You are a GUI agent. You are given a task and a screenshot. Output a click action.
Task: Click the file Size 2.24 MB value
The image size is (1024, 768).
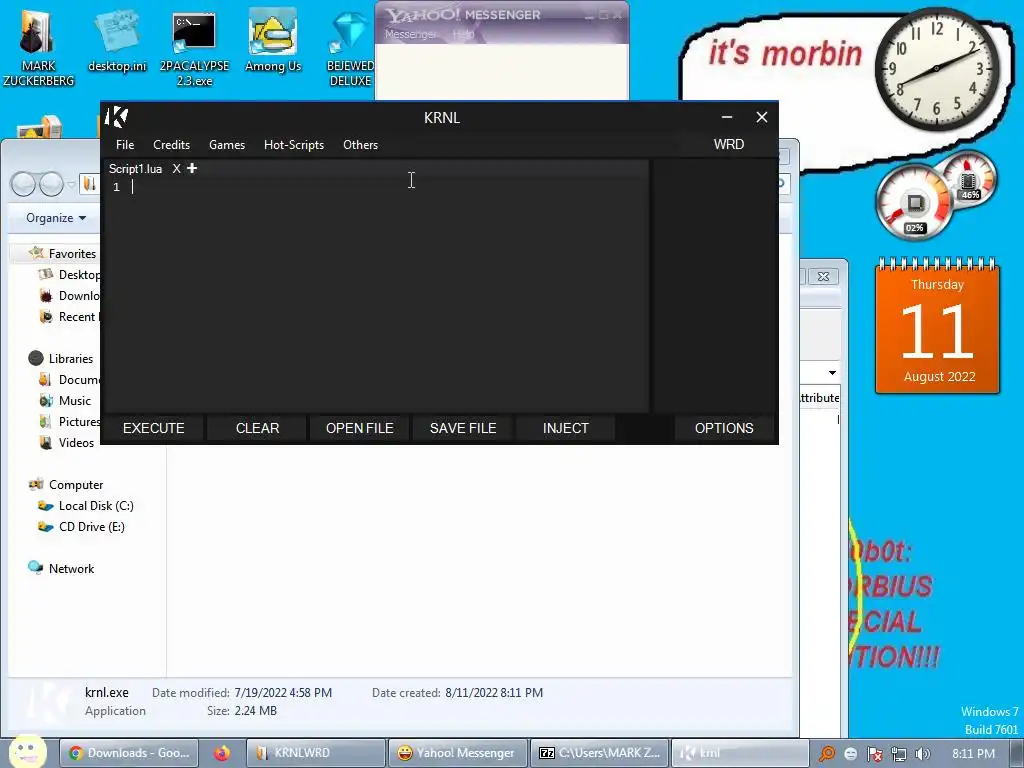255,711
